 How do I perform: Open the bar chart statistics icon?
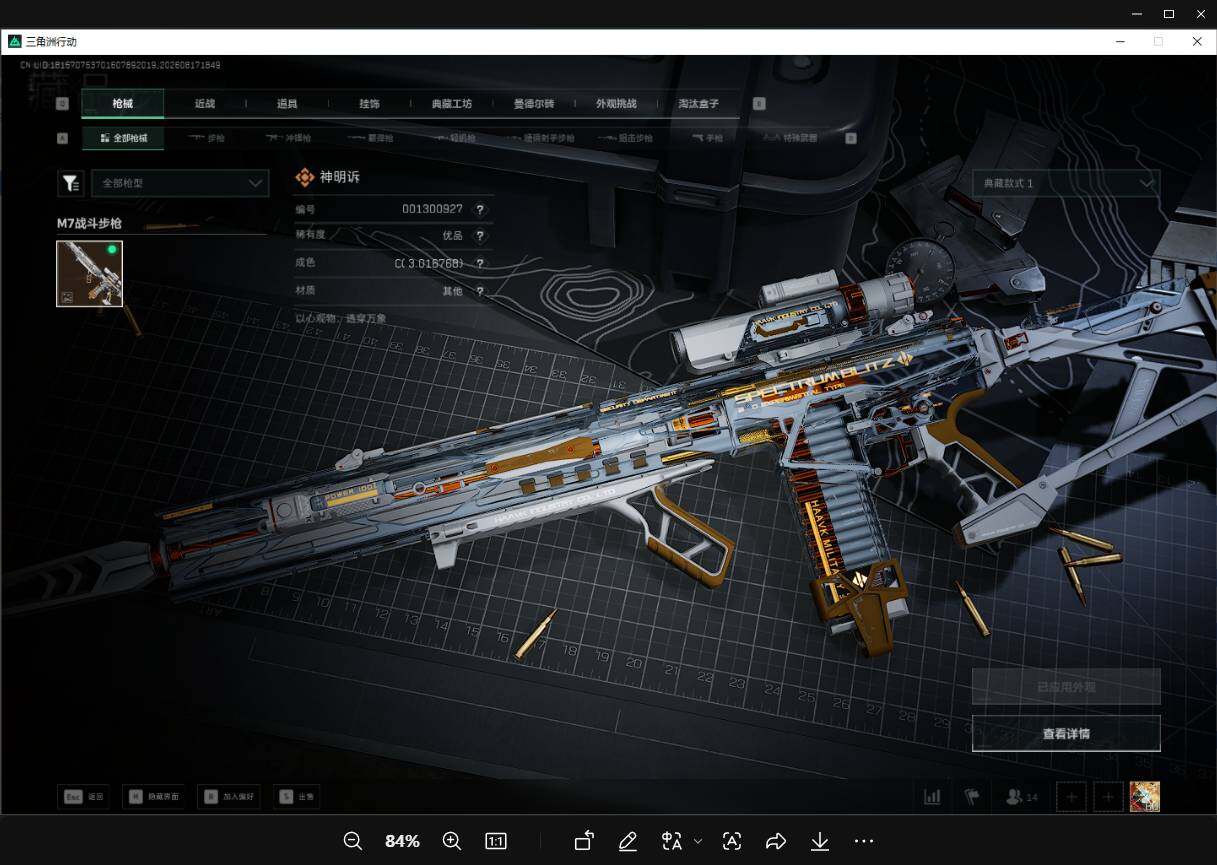click(932, 797)
